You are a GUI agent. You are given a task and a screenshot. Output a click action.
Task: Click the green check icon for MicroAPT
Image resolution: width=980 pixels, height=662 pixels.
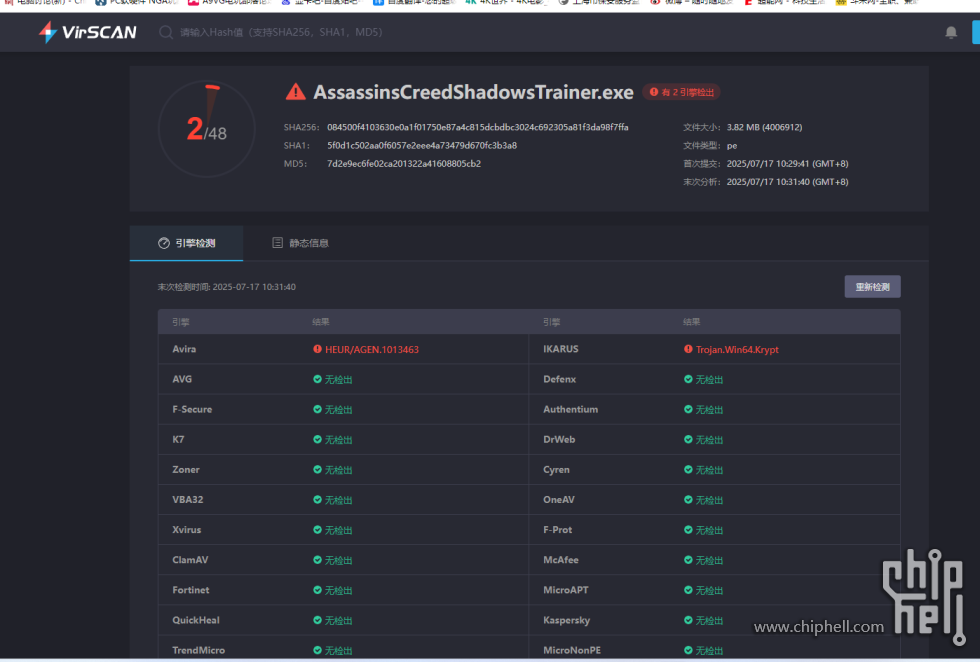click(688, 590)
